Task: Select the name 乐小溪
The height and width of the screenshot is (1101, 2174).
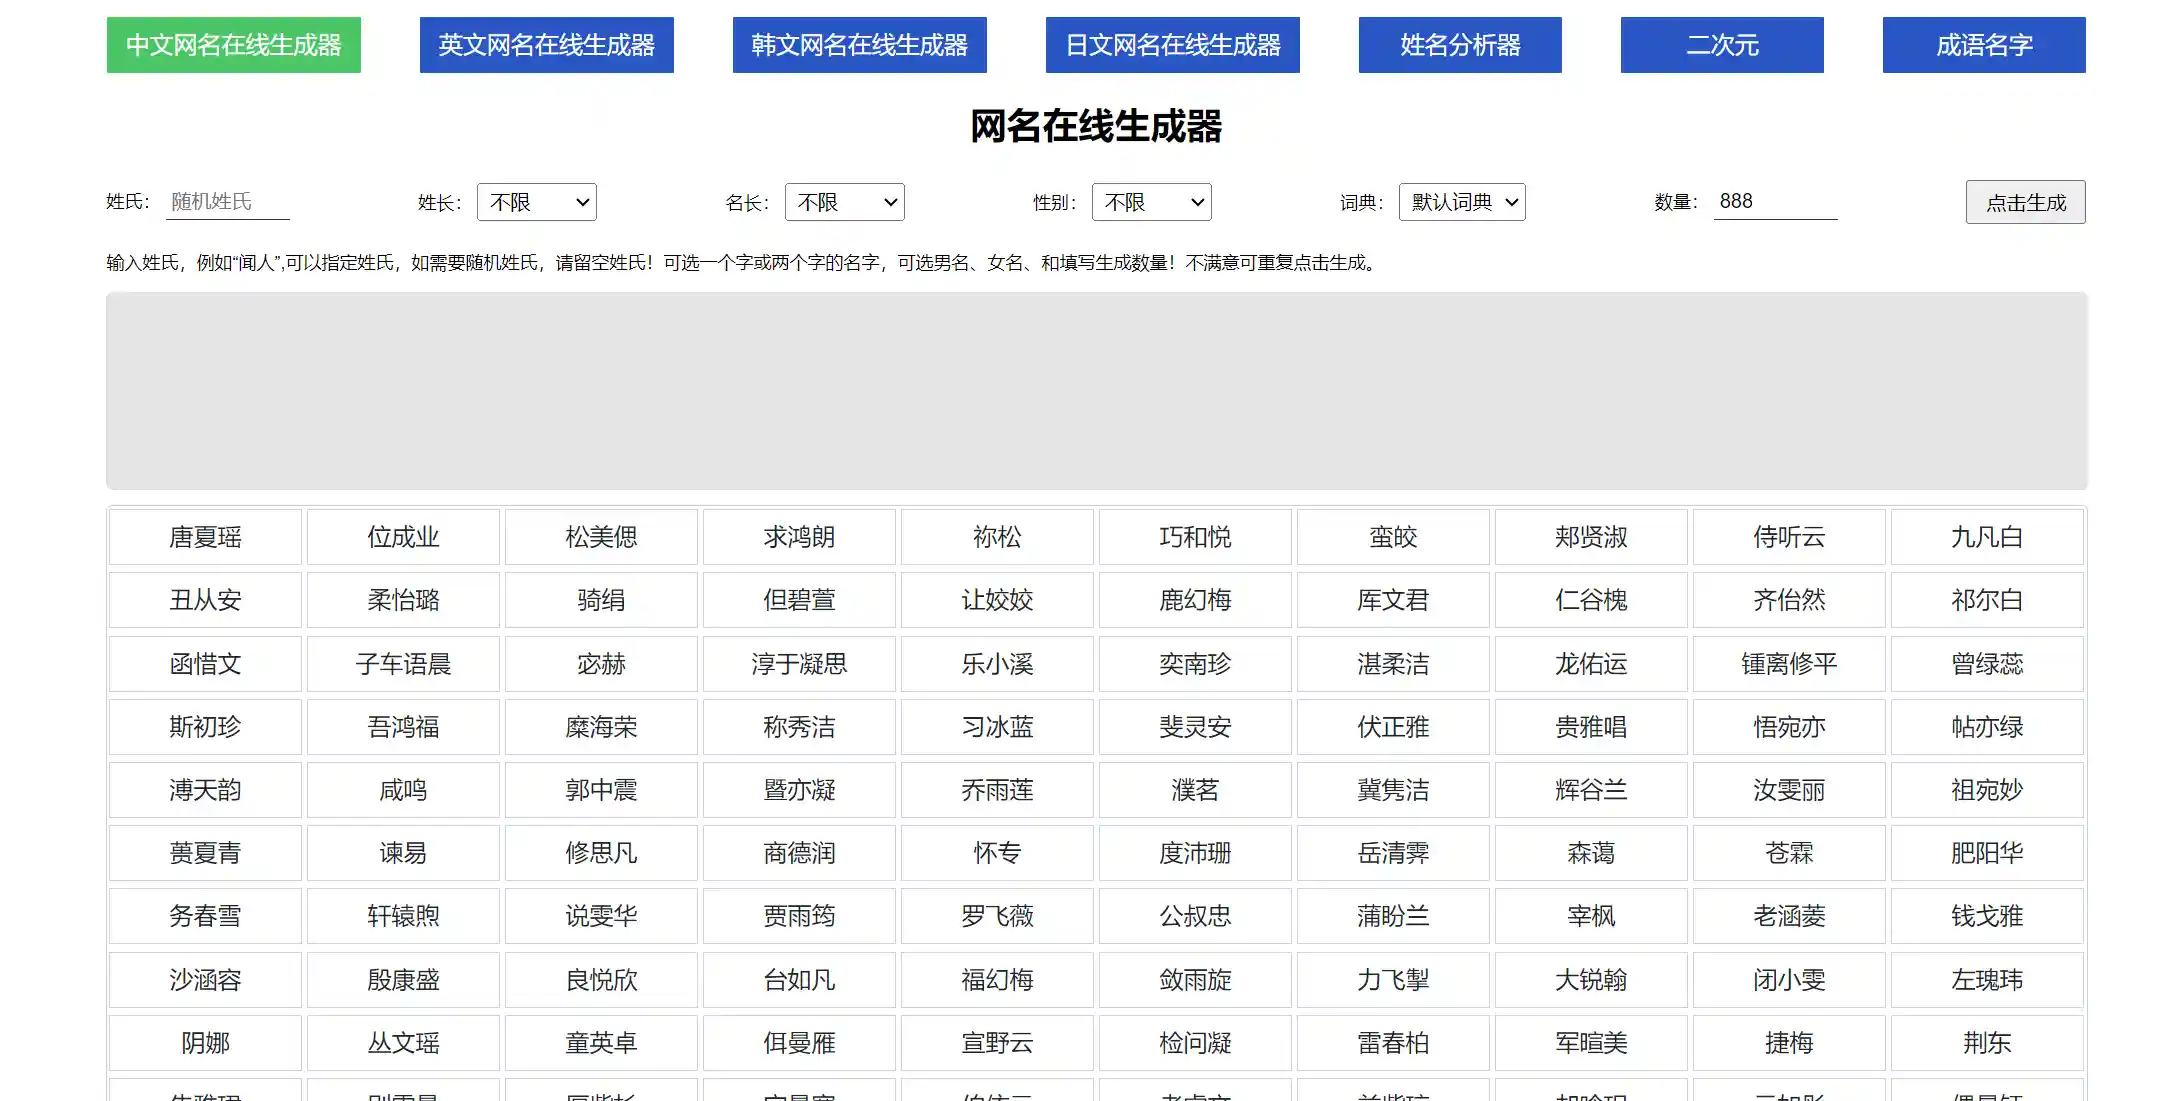Action: click(996, 664)
